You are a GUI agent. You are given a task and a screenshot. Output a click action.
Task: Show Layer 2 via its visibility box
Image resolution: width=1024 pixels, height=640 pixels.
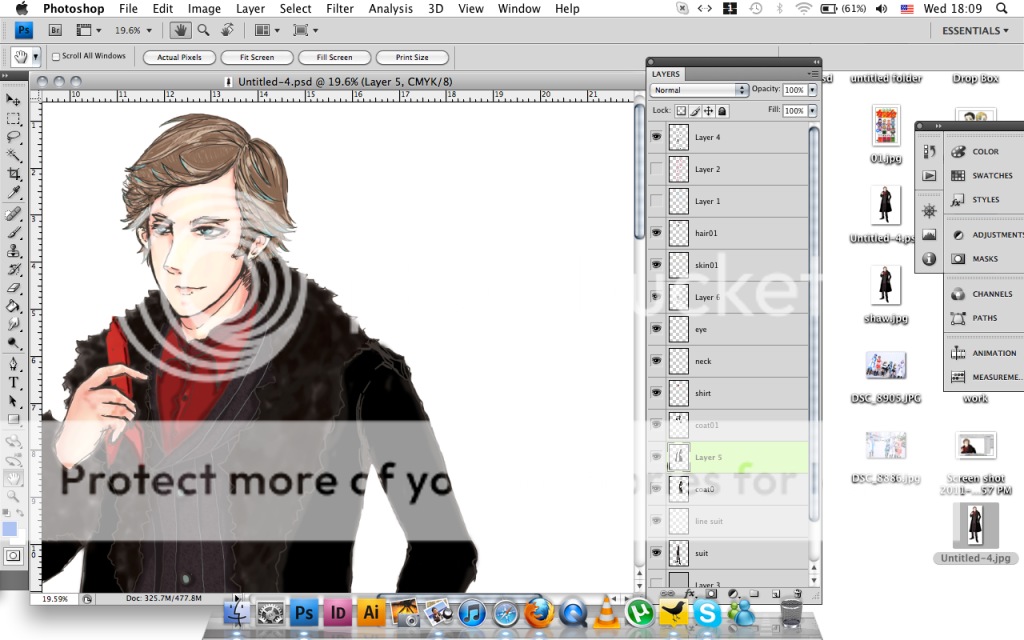pos(656,169)
